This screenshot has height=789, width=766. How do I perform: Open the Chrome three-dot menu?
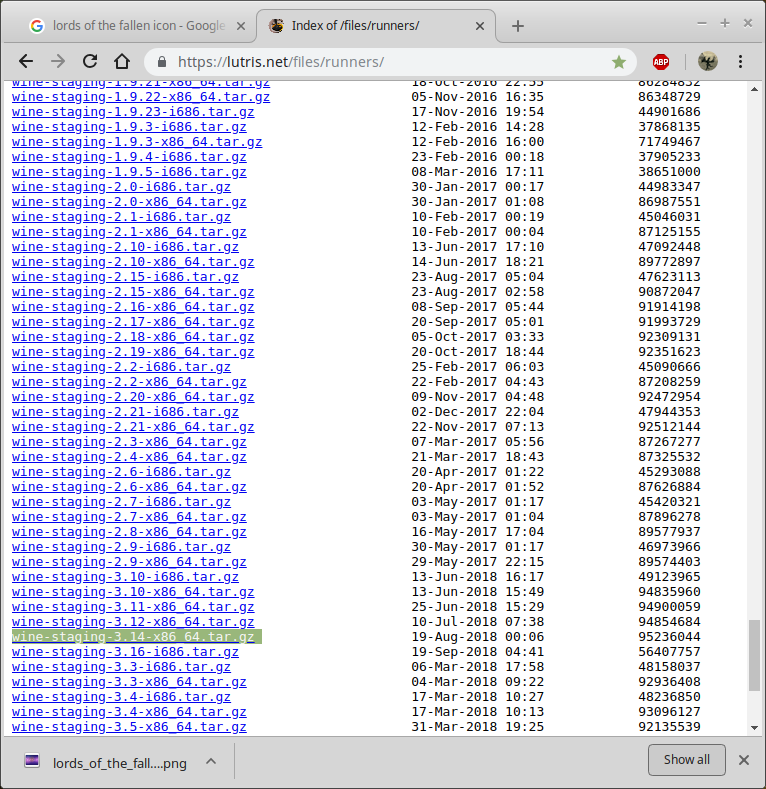(x=740, y=62)
